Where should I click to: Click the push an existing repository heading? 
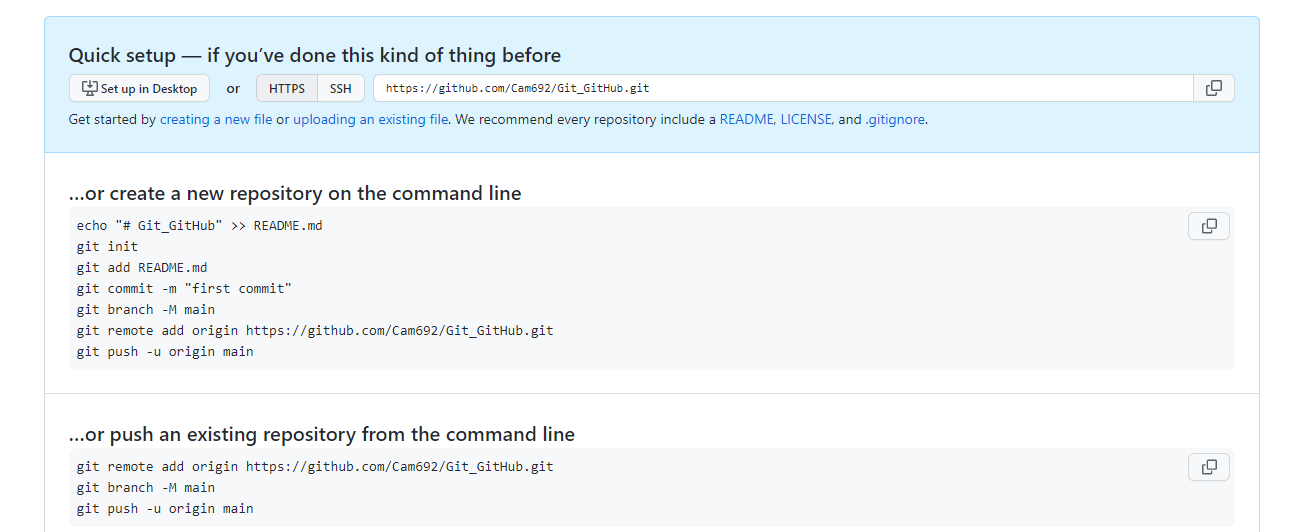(x=321, y=434)
